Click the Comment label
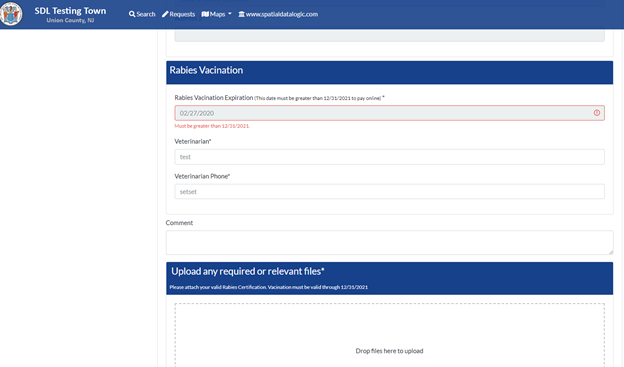The height and width of the screenshot is (367, 624). point(179,223)
